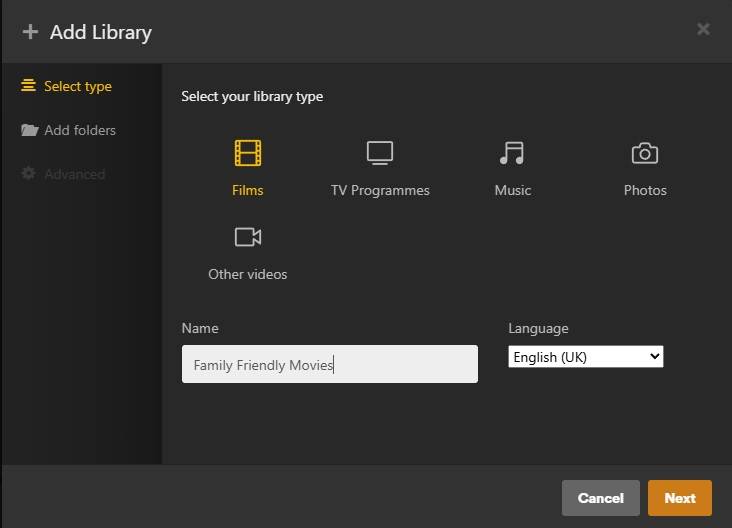The image size is (732, 528).
Task: Cancel the Add Library dialog
Action: tap(600, 498)
